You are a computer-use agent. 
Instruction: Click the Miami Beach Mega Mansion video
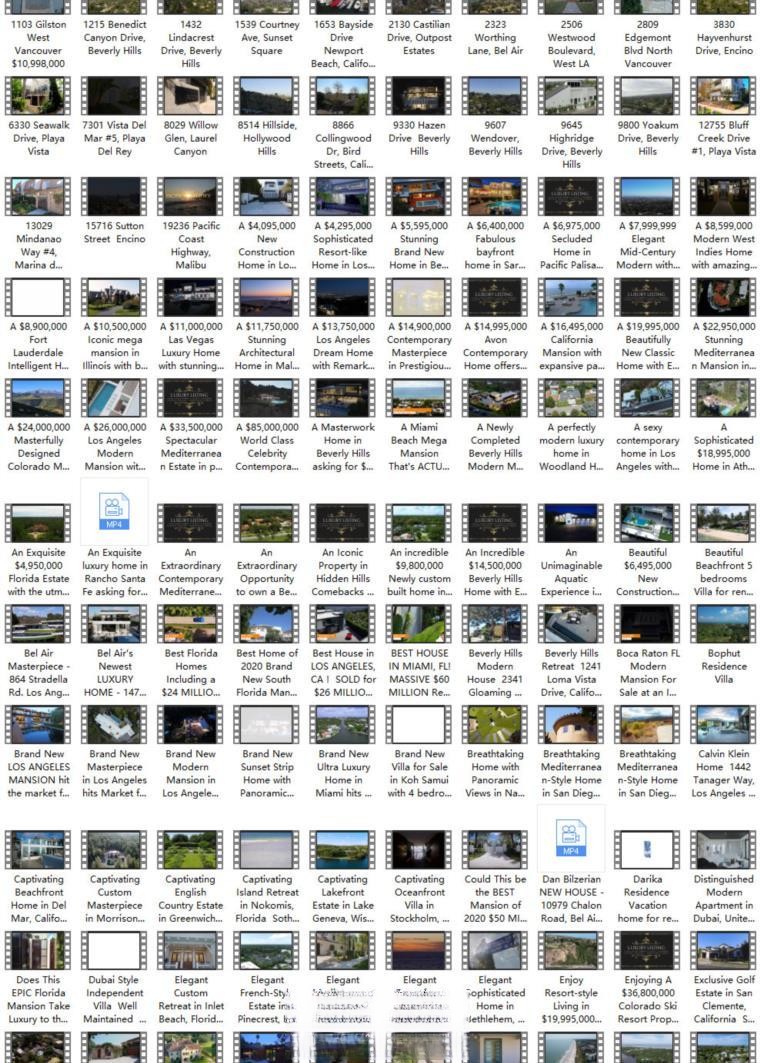click(419, 398)
